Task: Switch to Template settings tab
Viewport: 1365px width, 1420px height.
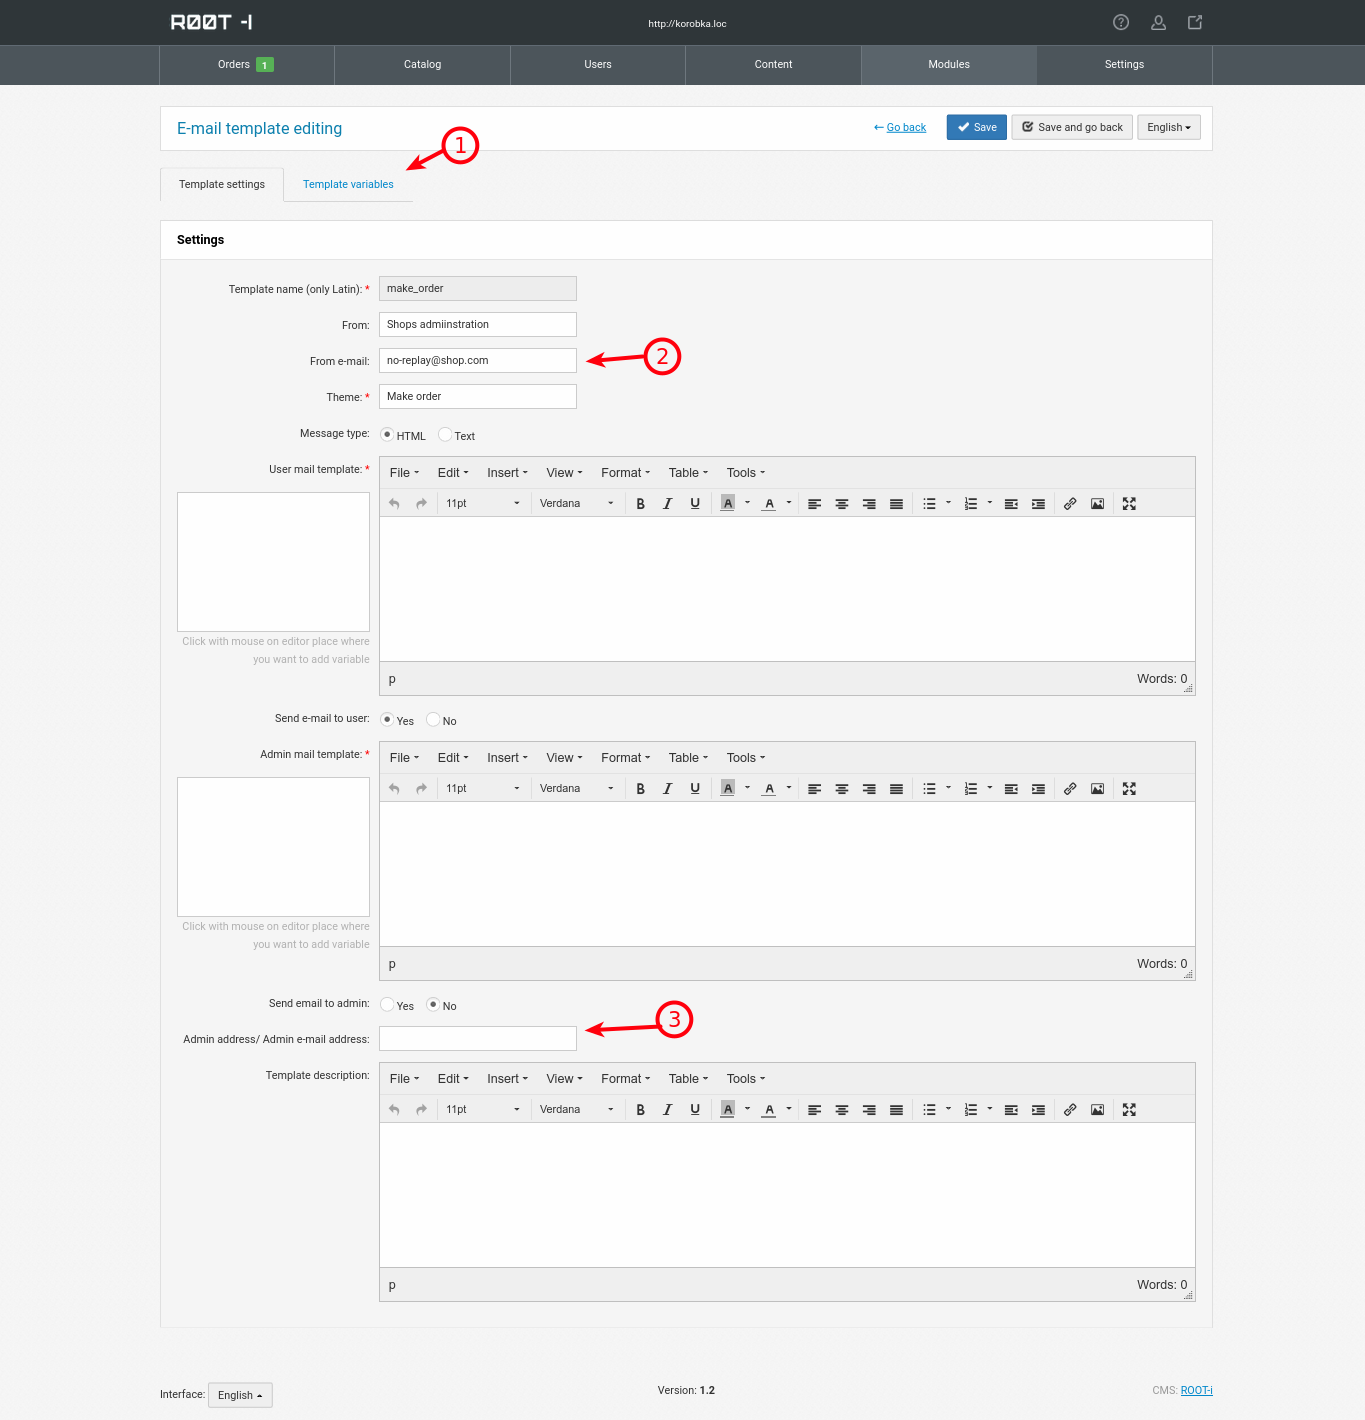Action: tap(222, 184)
